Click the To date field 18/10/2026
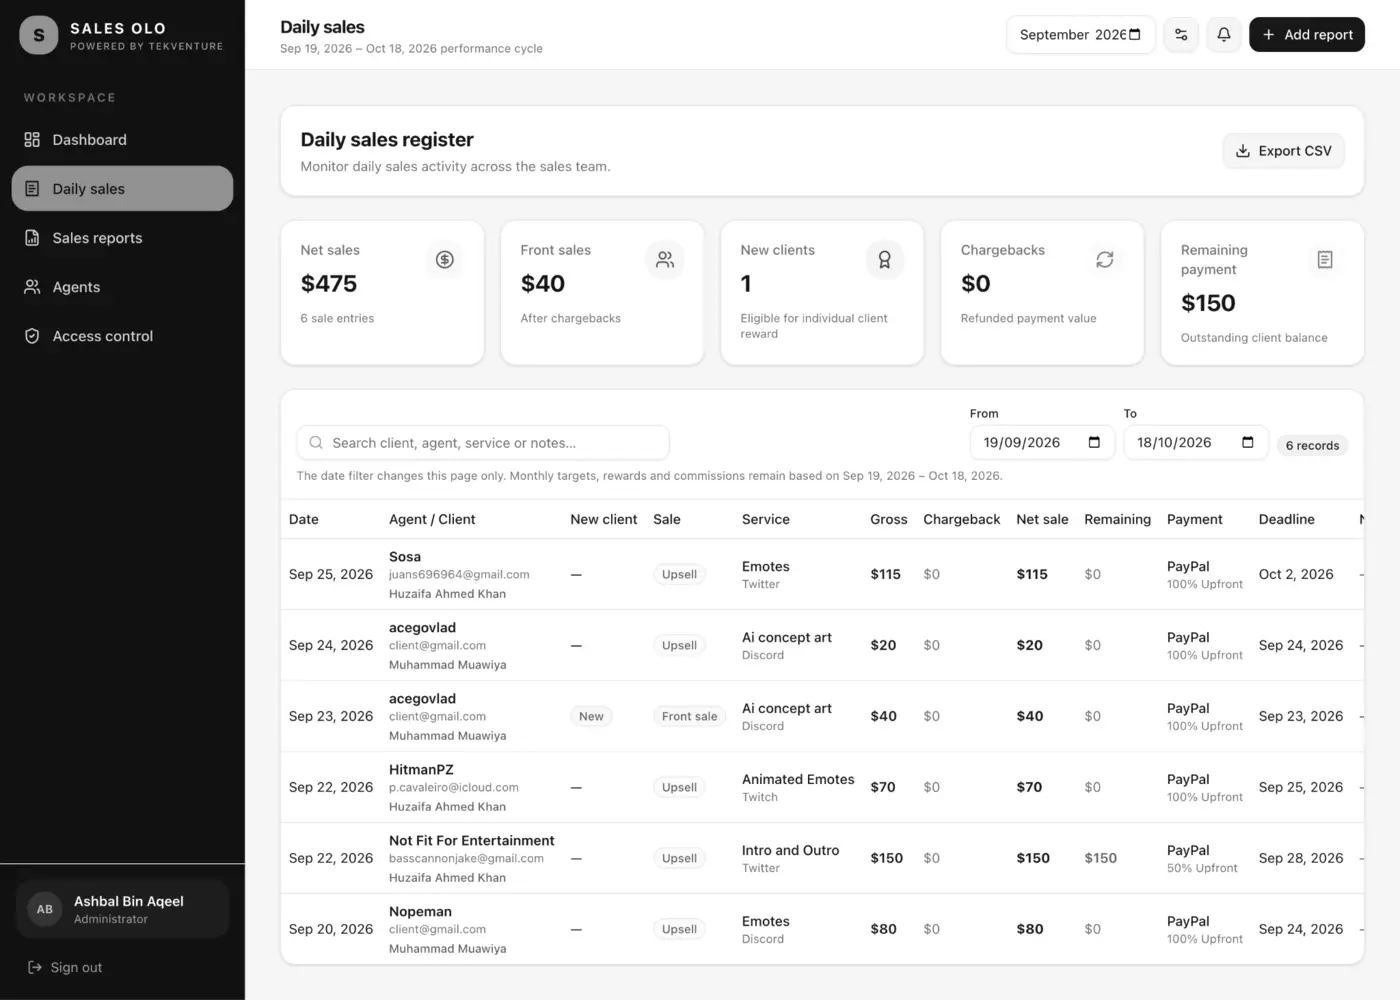1400x1000 pixels. (x=1196, y=442)
